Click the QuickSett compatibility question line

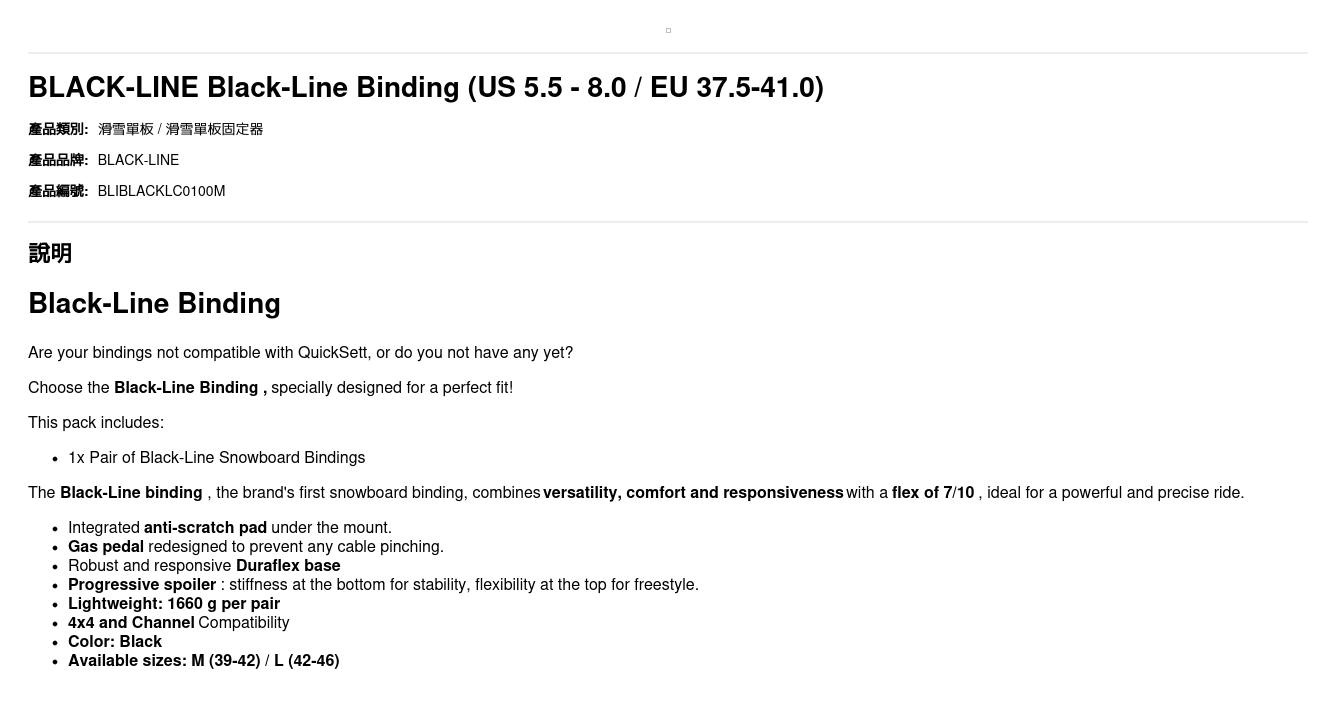click(x=300, y=353)
